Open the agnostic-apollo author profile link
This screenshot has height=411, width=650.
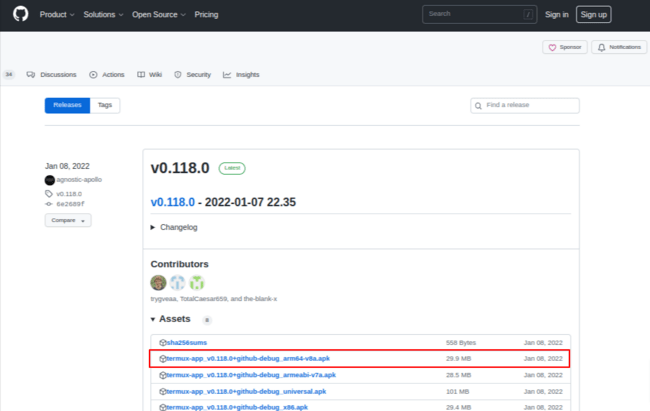79,180
